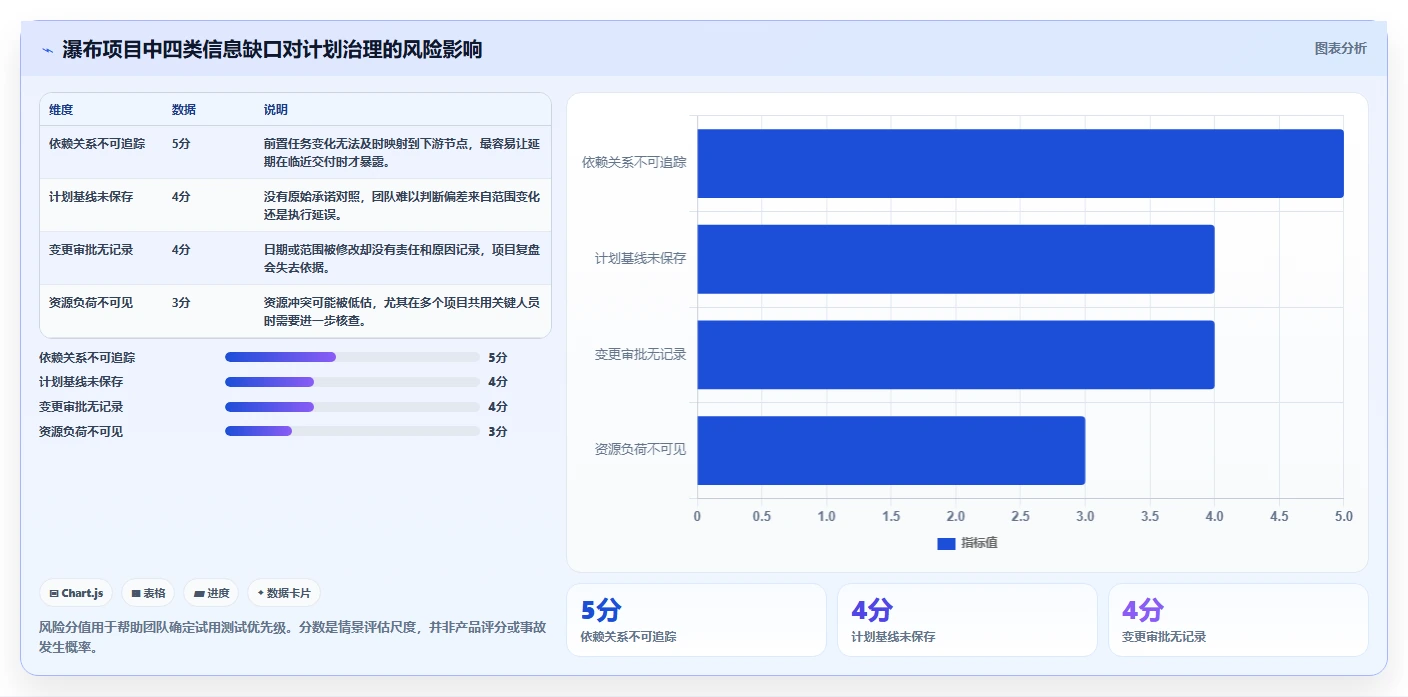The image size is (1408, 697).
Task: Click the 指标值 legend label text
Action: (980, 543)
